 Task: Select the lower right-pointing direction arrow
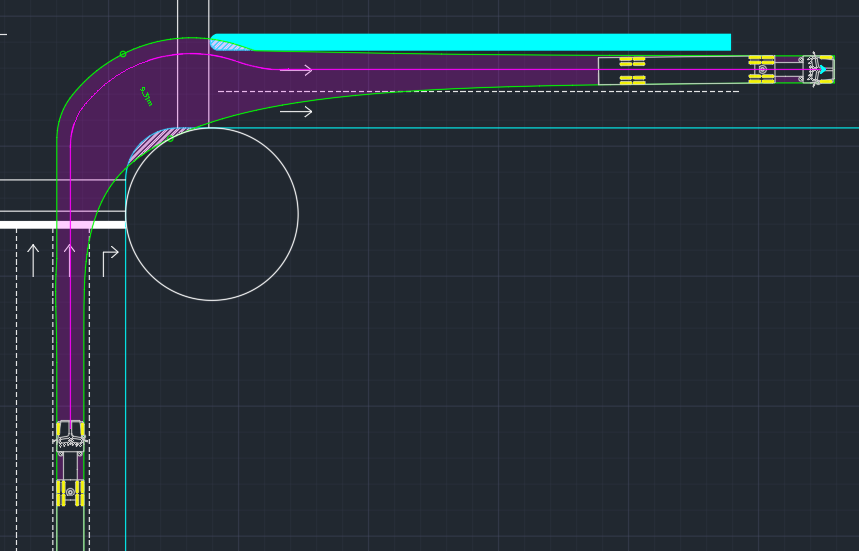(296, 111)
